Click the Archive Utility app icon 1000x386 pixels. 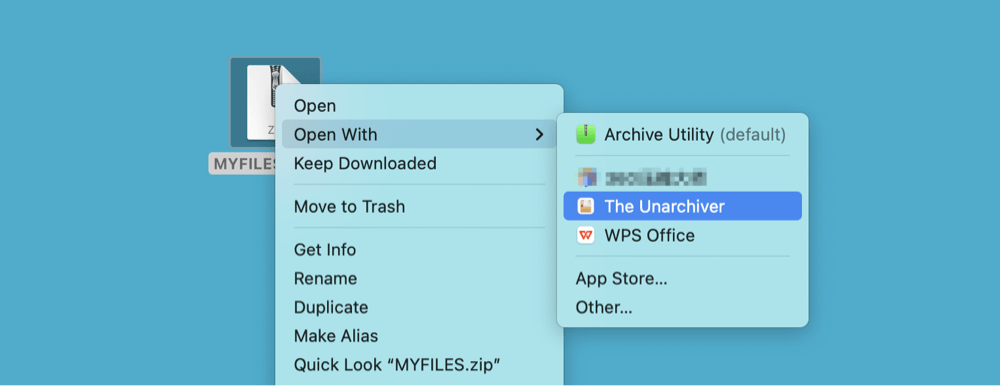(x=585, y=135)
